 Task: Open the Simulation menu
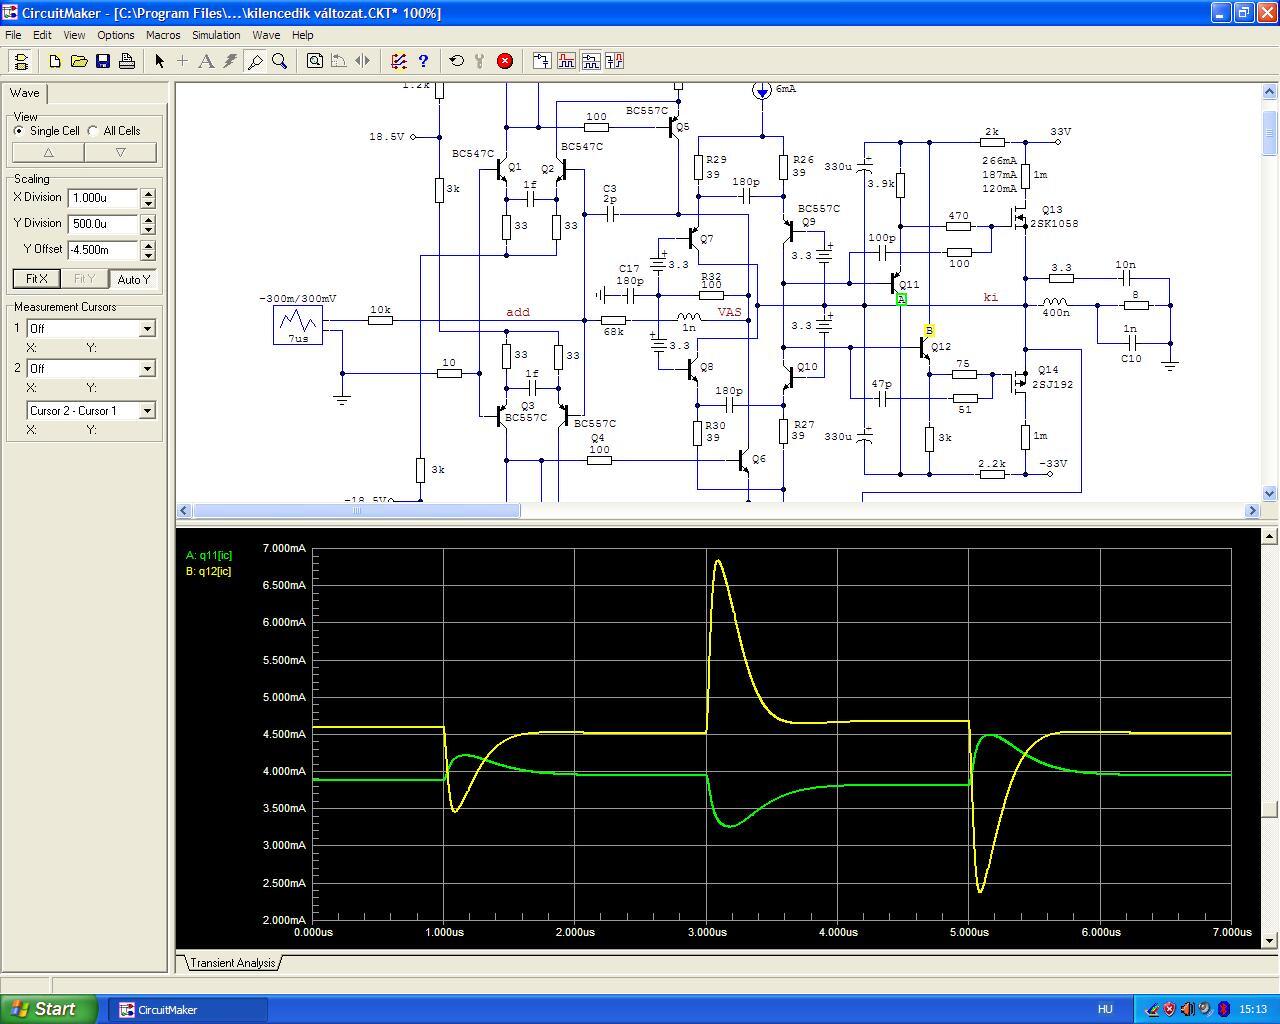pyautogui.click(x=216, y=35)
